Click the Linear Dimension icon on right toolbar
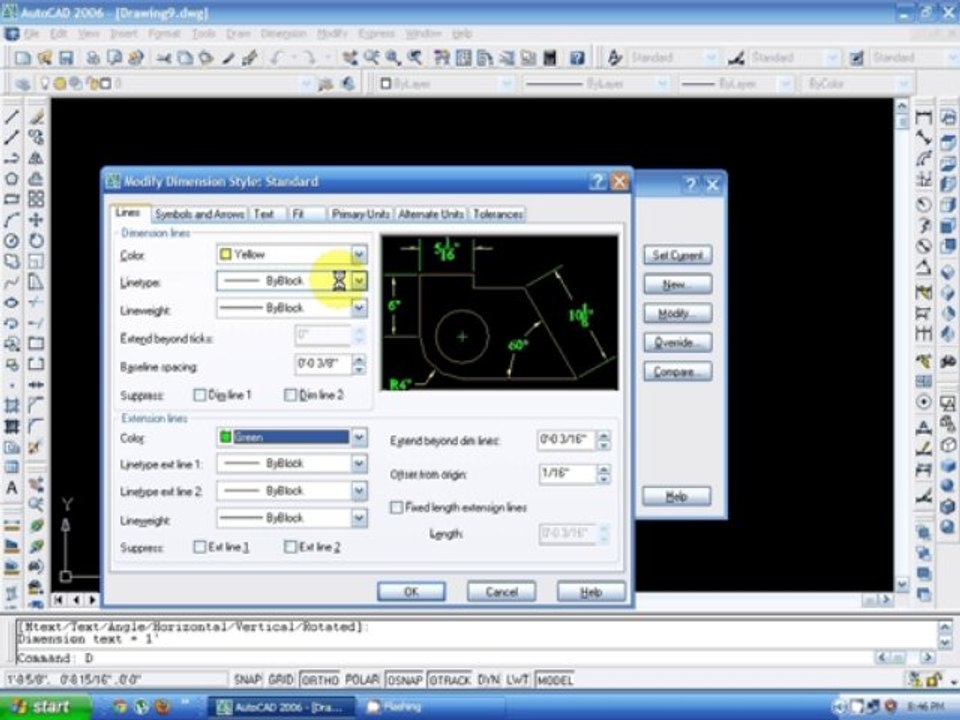Viewport: 960px width, 720px height. pos(923,116)
